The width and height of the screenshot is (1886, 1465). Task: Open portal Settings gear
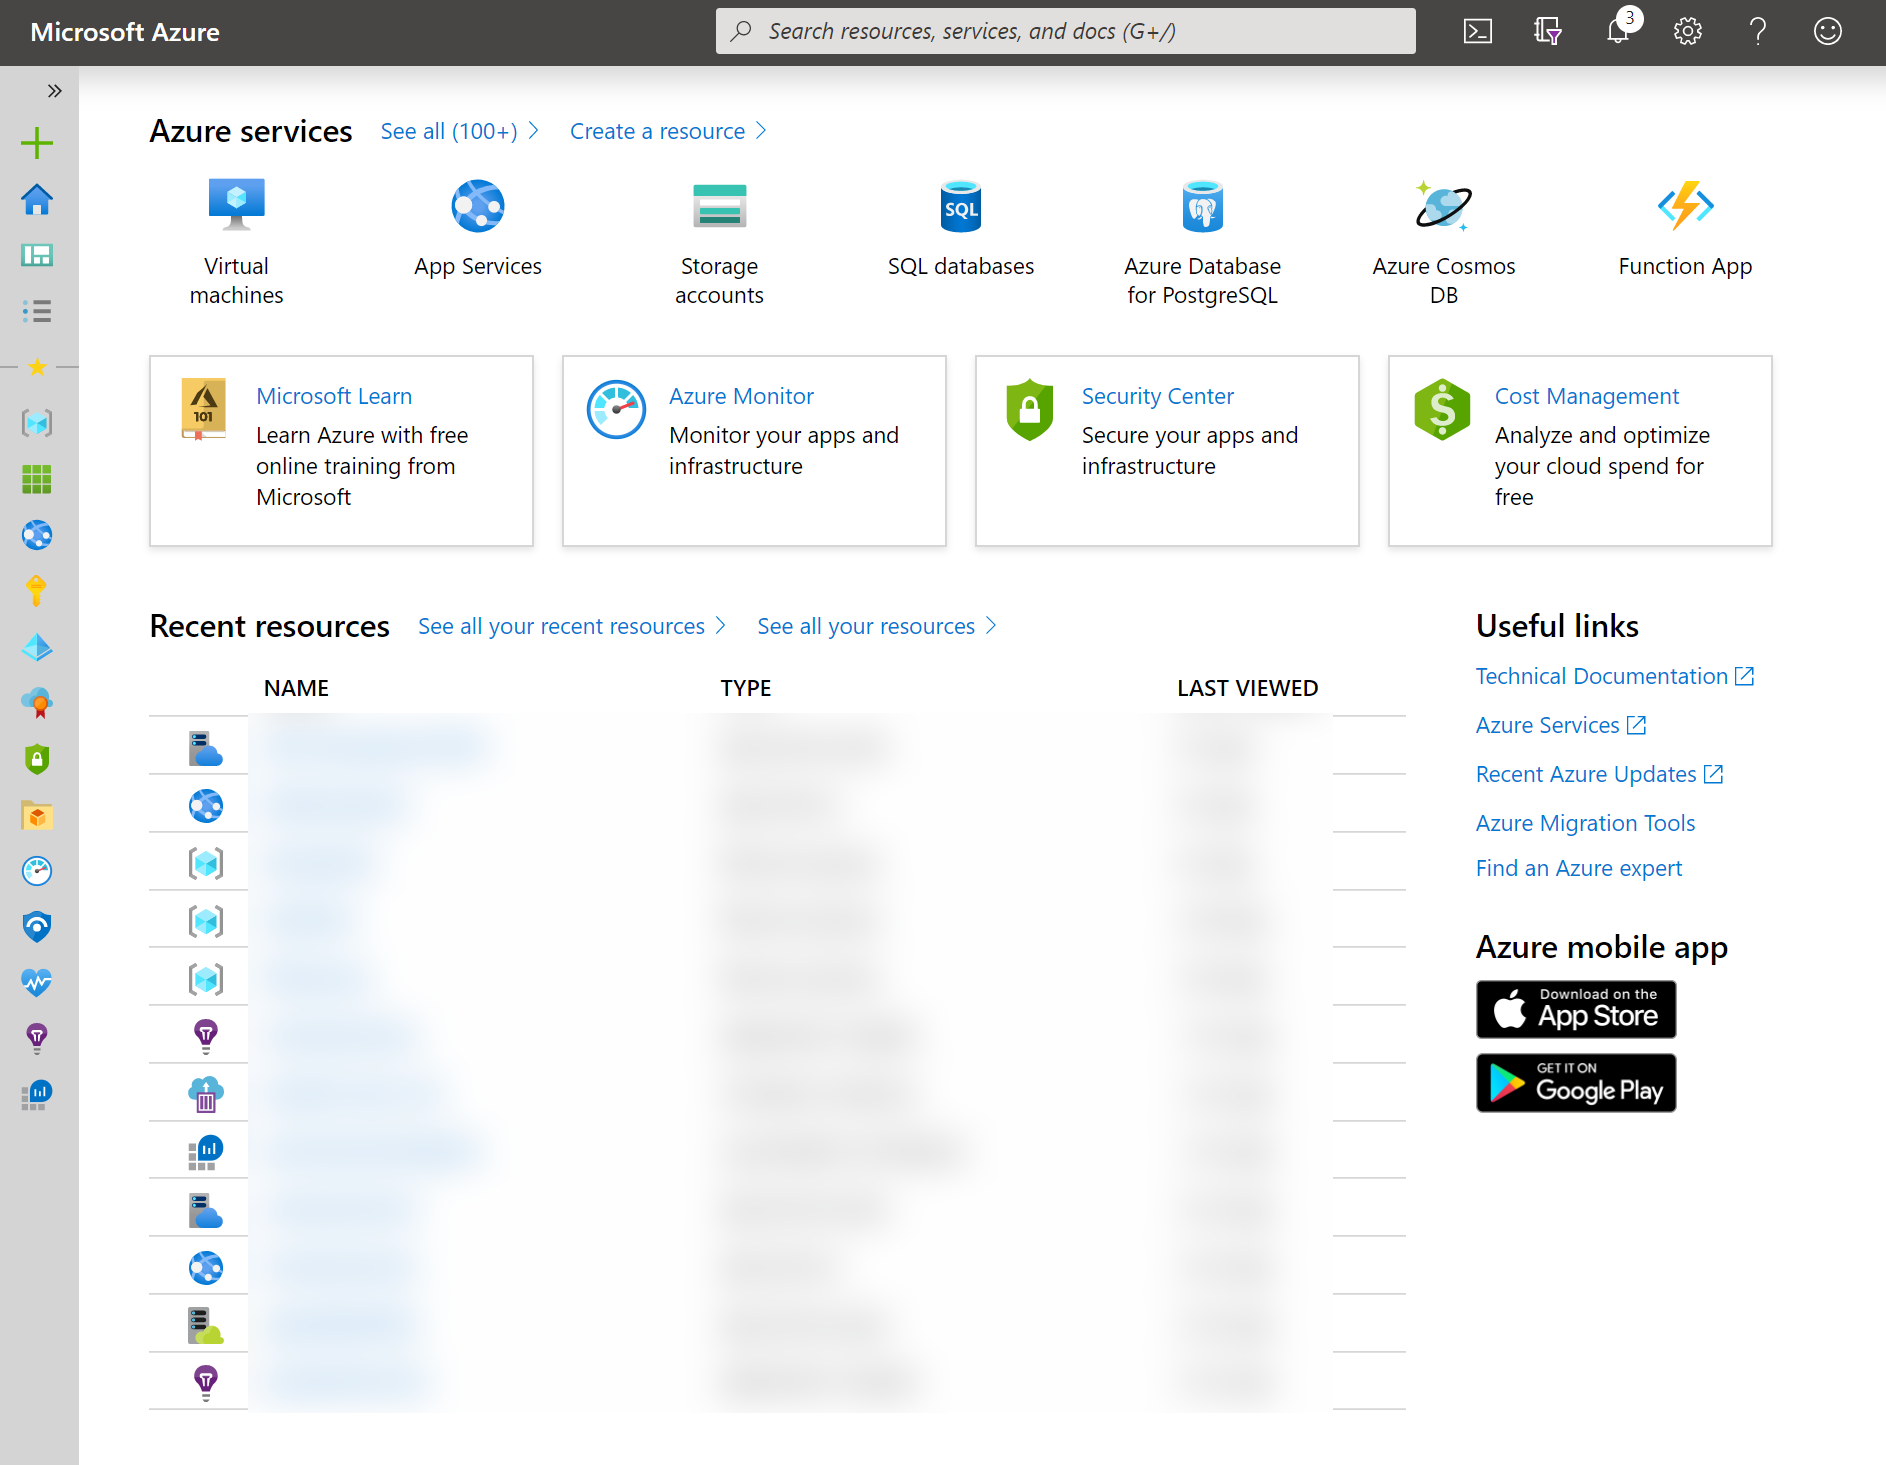point(1688,31)
